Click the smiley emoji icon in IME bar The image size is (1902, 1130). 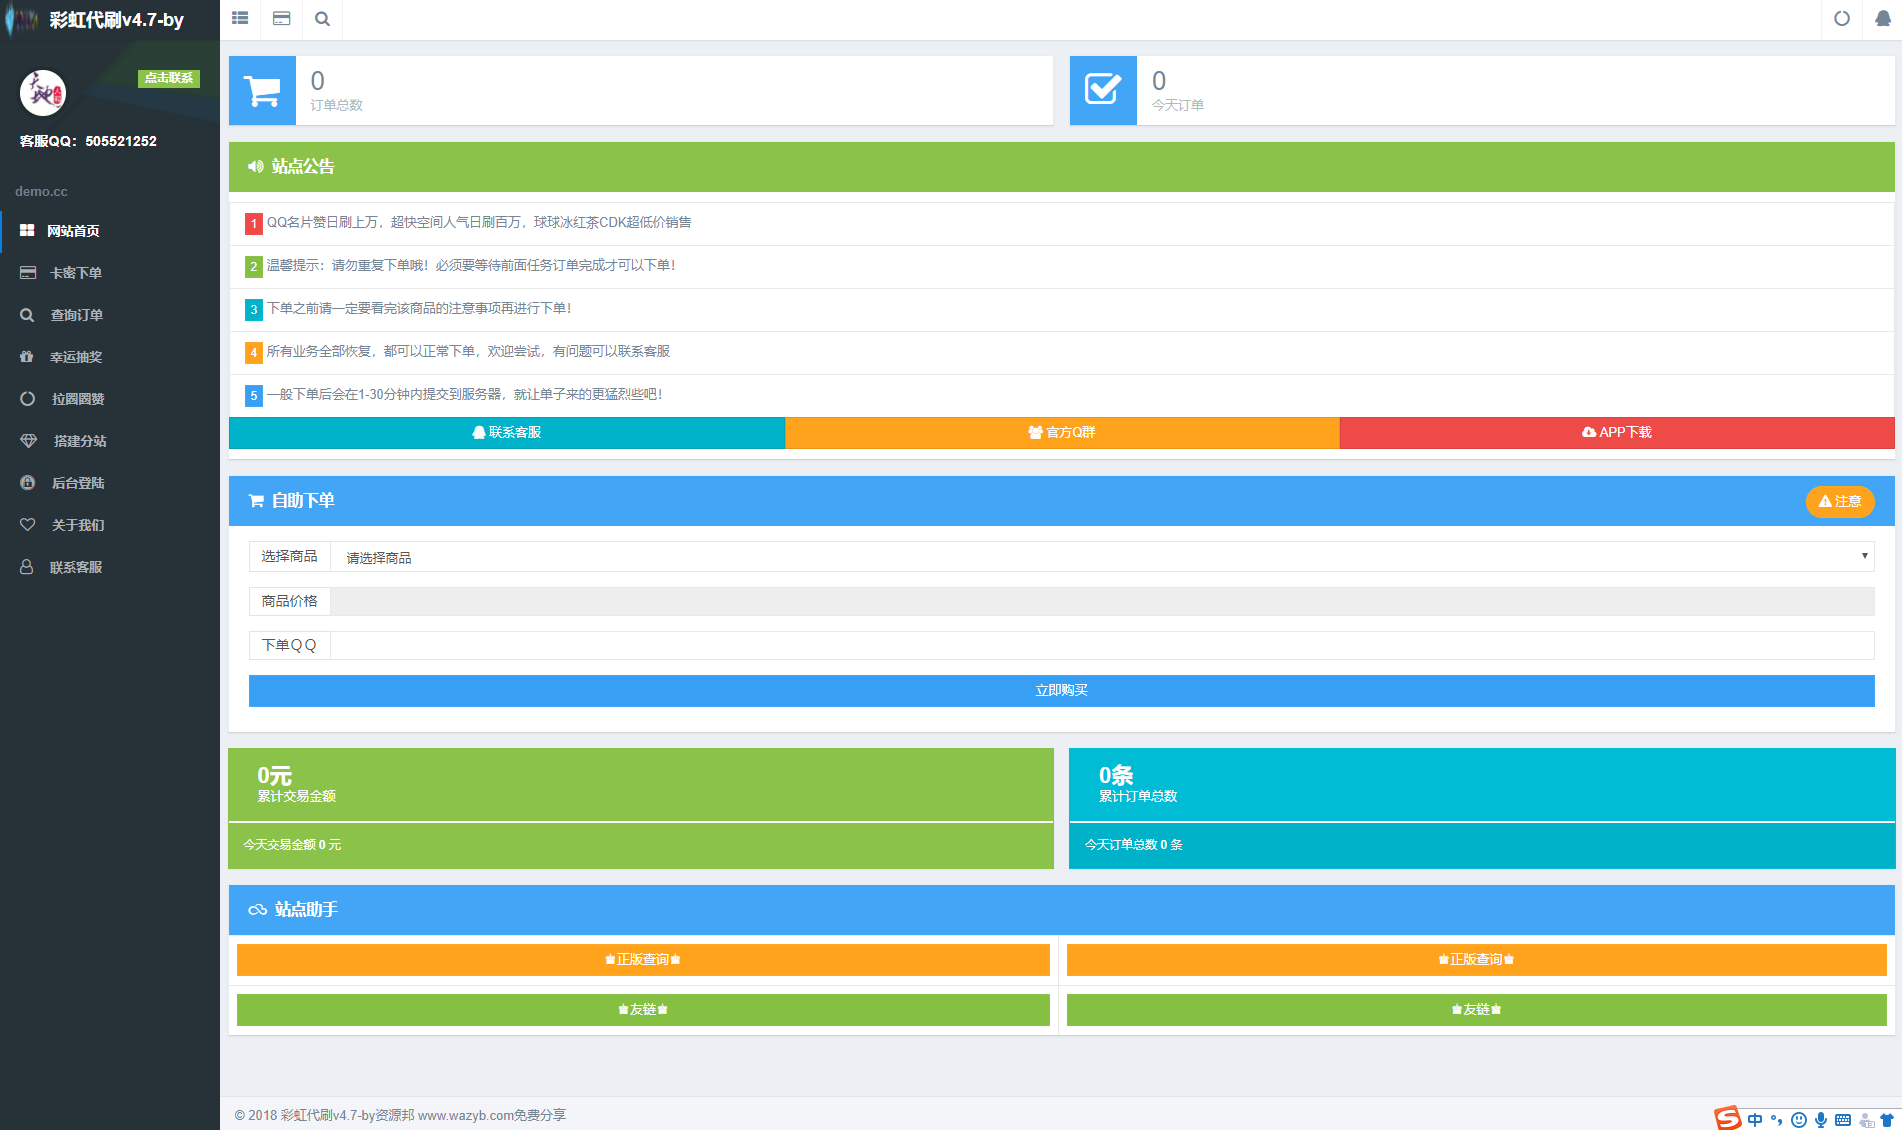[1799, 1120]
